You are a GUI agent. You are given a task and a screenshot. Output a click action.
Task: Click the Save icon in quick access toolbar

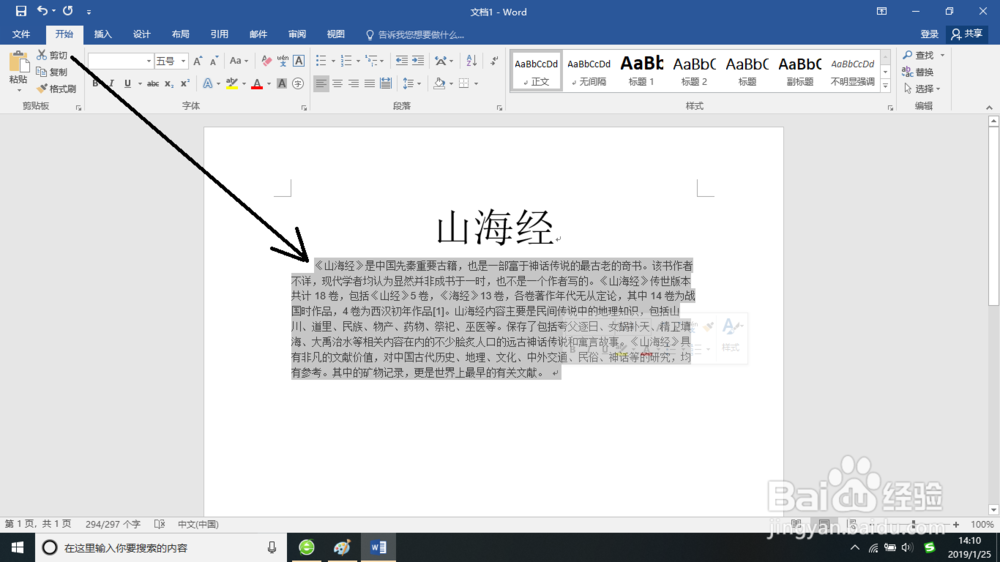20,11
